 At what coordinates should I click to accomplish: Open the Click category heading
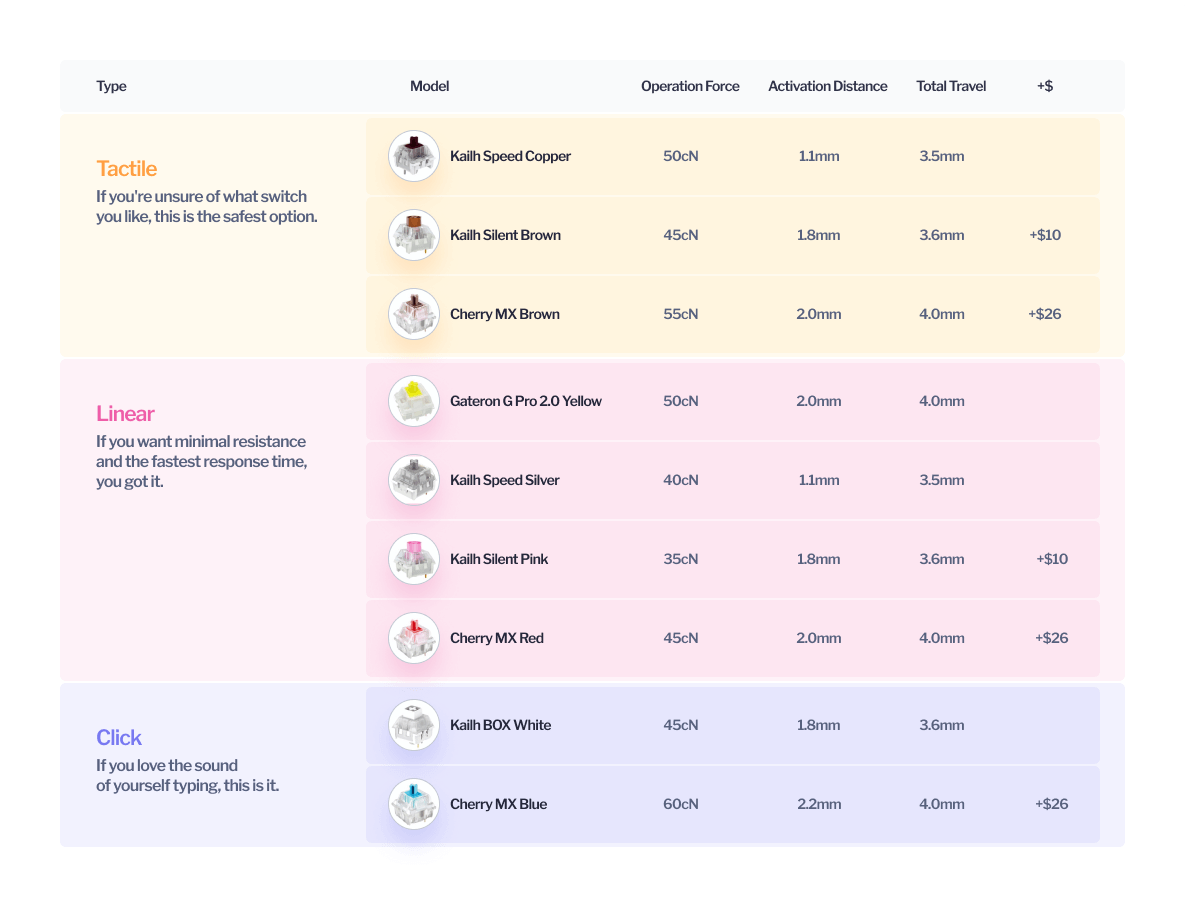click(x=119, y=737)
